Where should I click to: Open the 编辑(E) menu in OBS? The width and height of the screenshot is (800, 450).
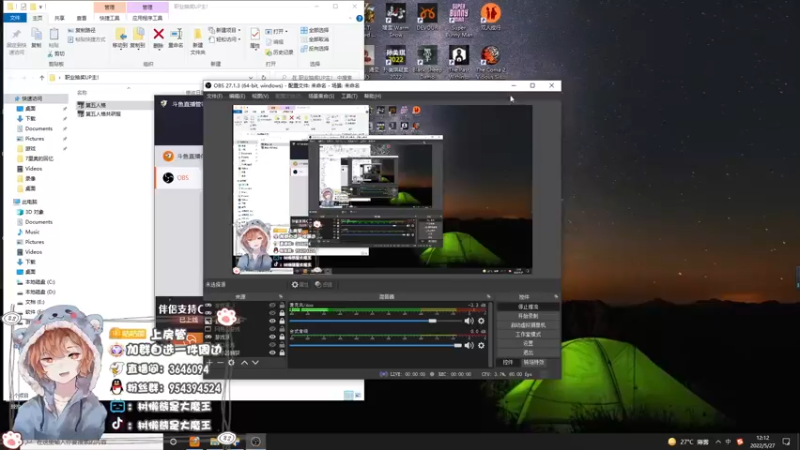[x=237, y=96]
